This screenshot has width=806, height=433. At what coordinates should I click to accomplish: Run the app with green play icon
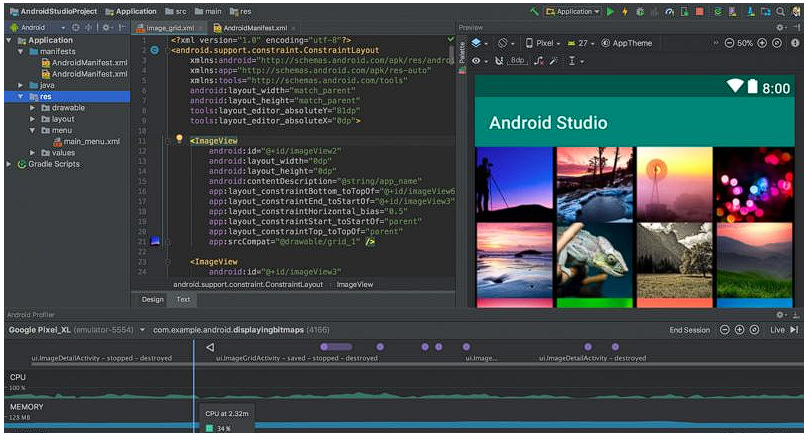610,11
